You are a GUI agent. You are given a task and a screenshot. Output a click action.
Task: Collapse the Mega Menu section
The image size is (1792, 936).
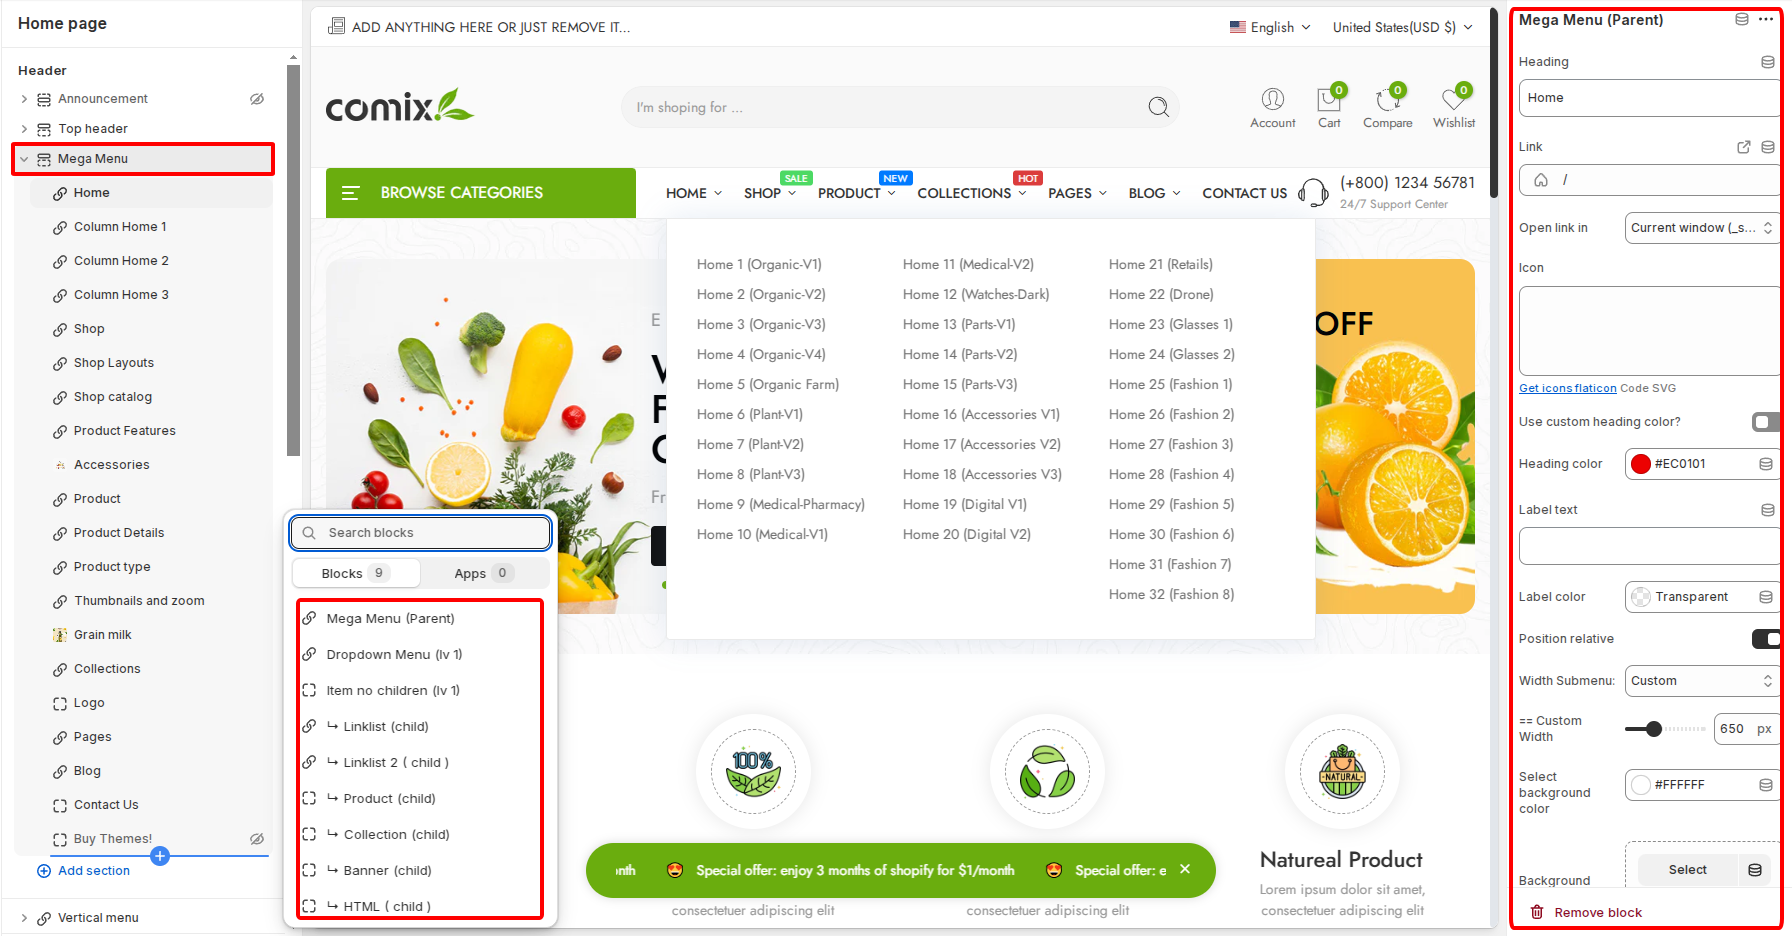tap(24, 159)
